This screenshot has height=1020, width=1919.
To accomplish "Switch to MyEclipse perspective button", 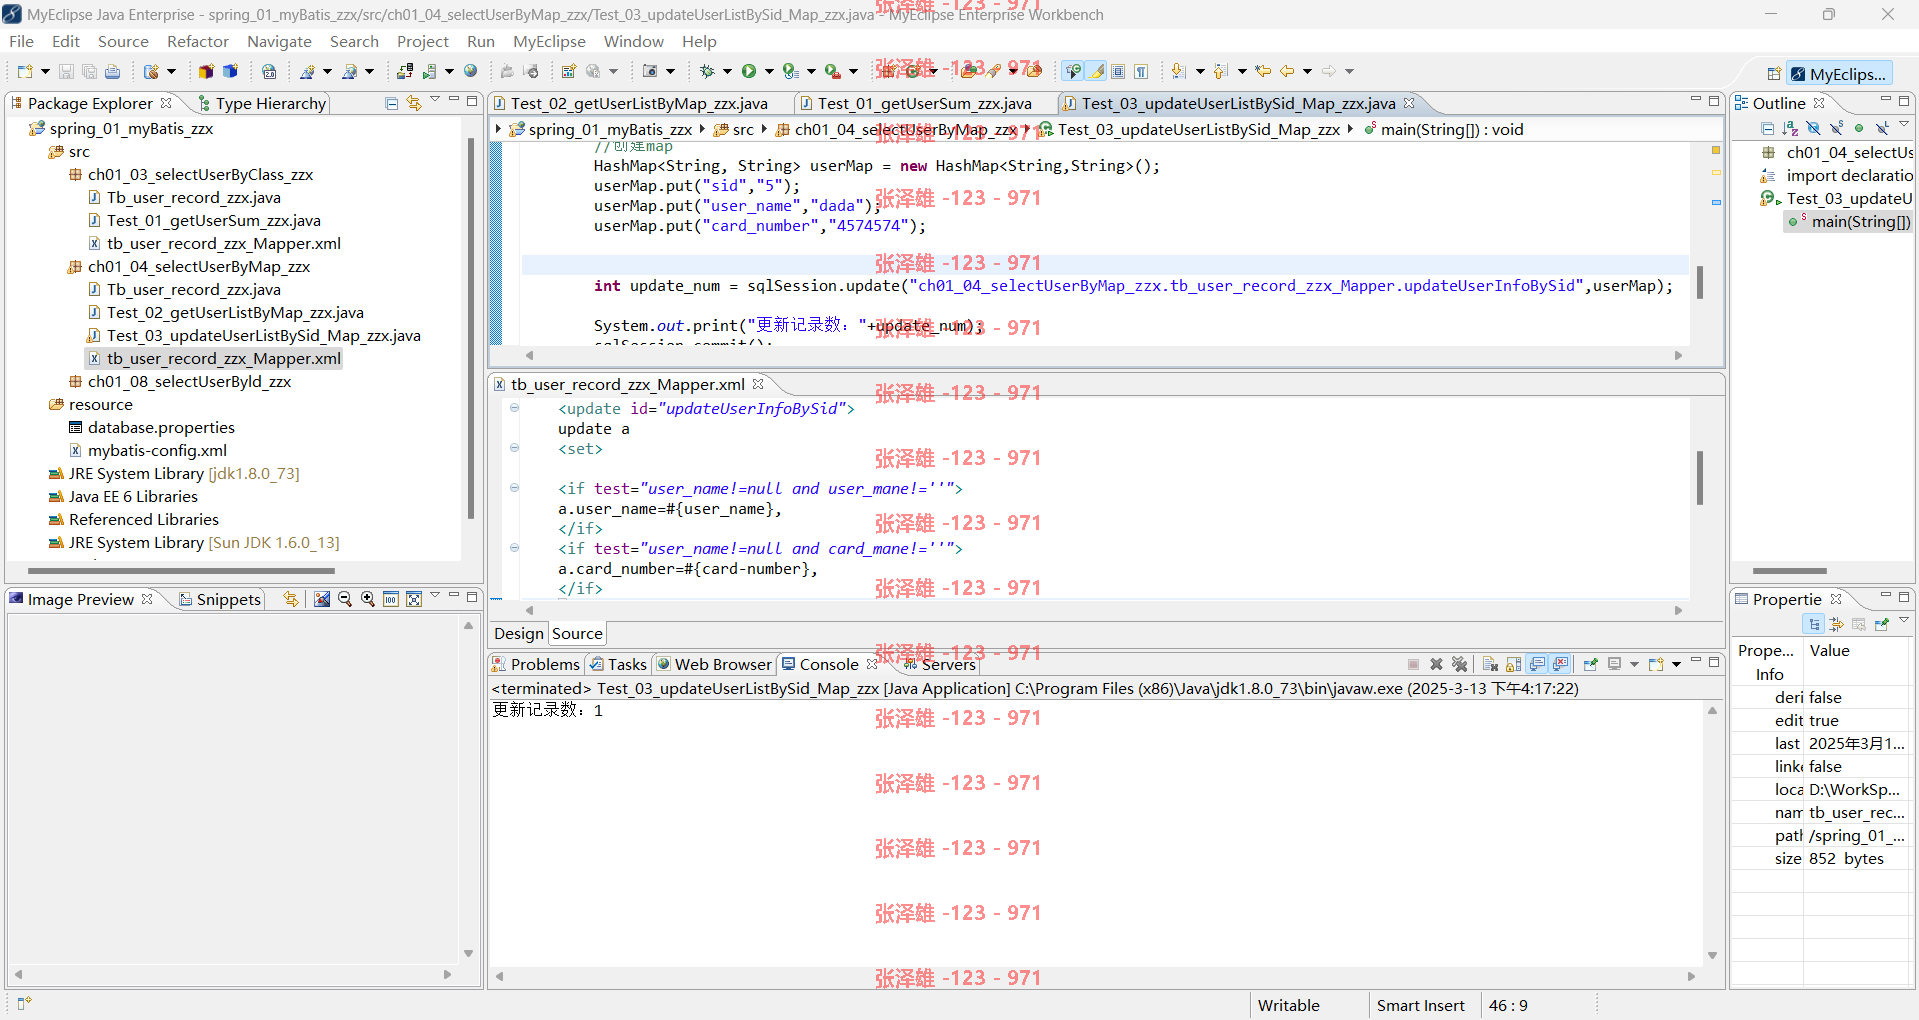I will (x=1839, y=74).
